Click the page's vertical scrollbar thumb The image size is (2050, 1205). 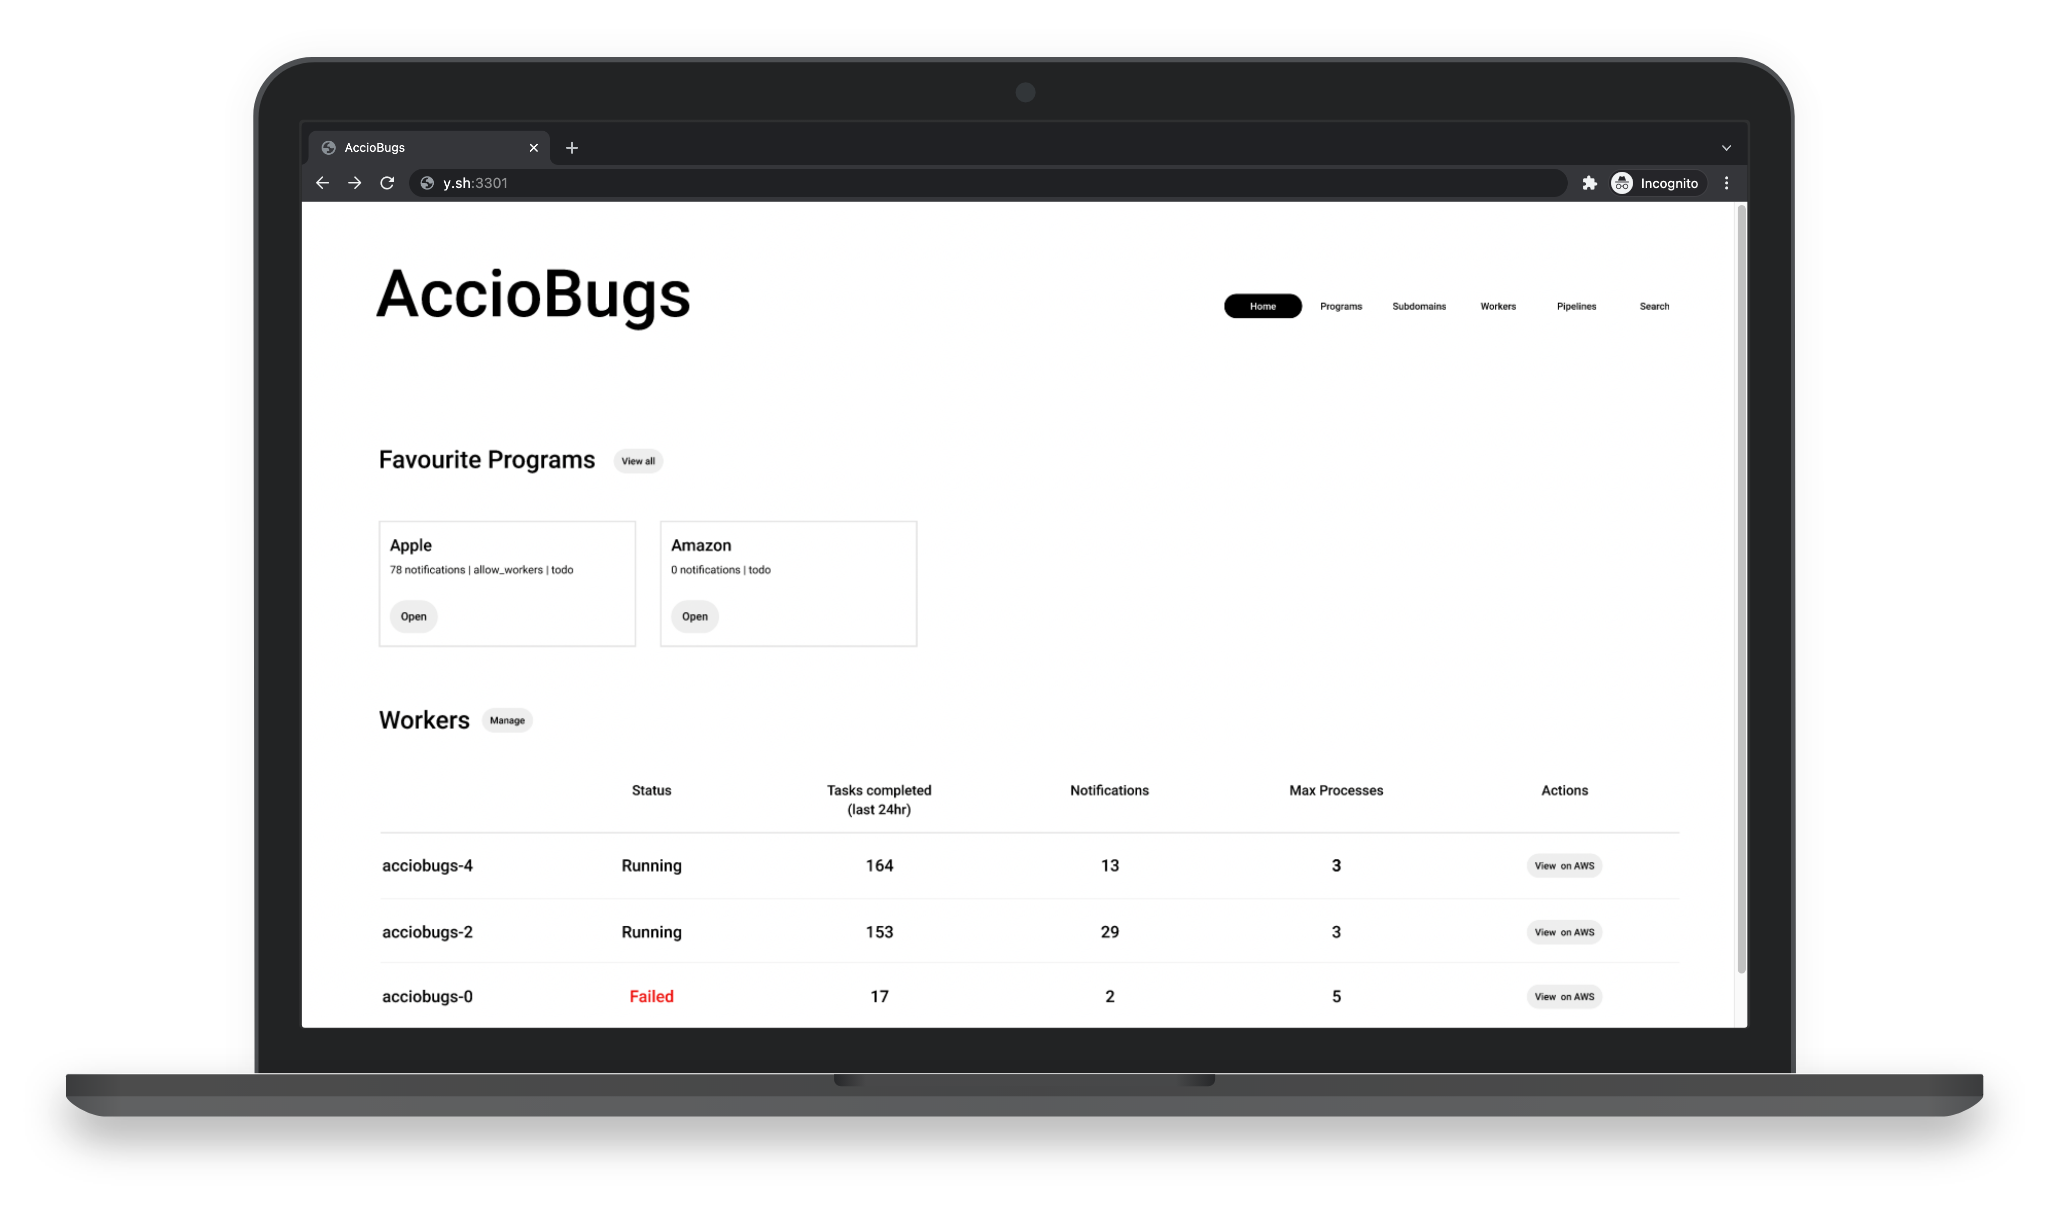[x=1741, y=588]
